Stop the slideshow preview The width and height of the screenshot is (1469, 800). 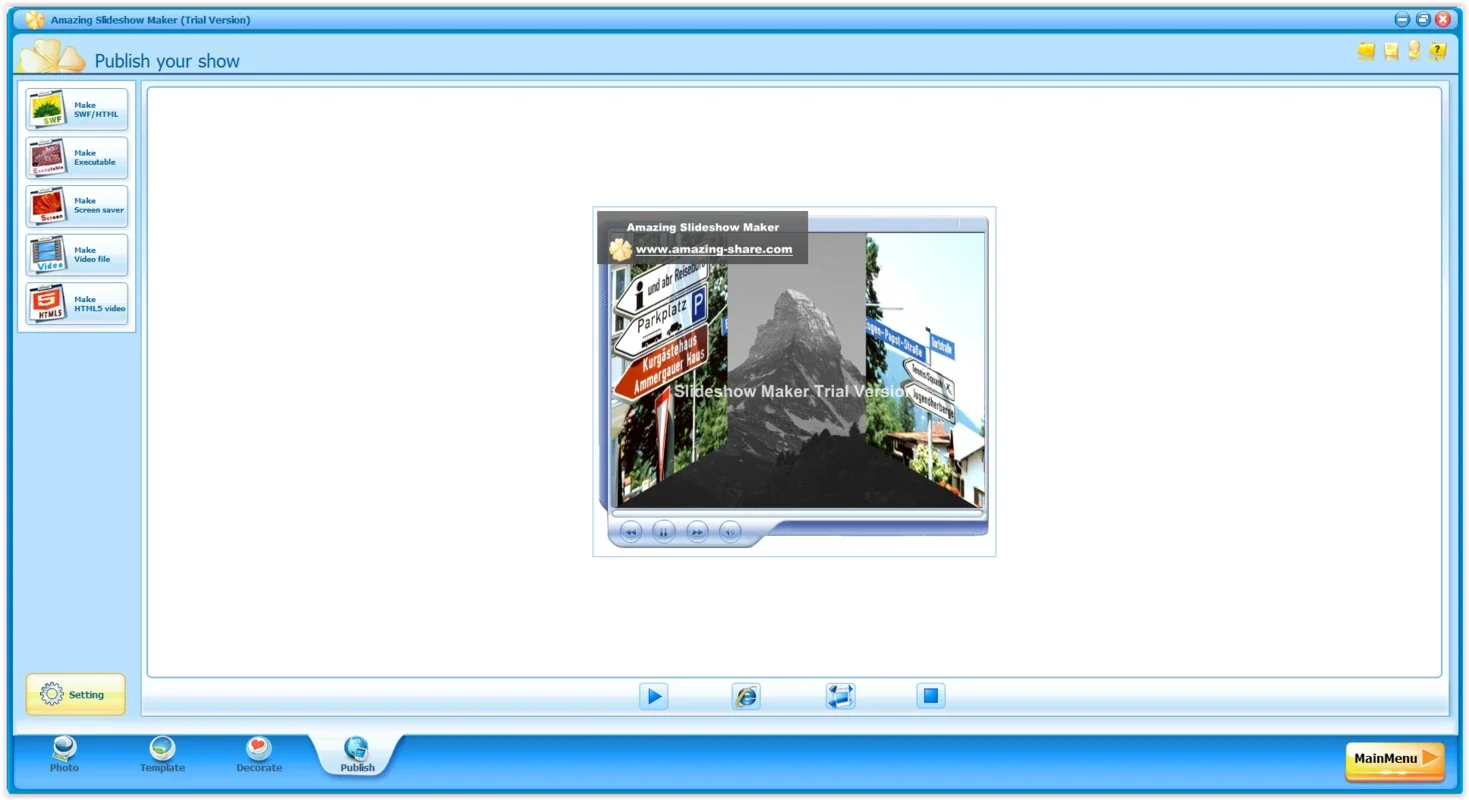coord(931,696)
